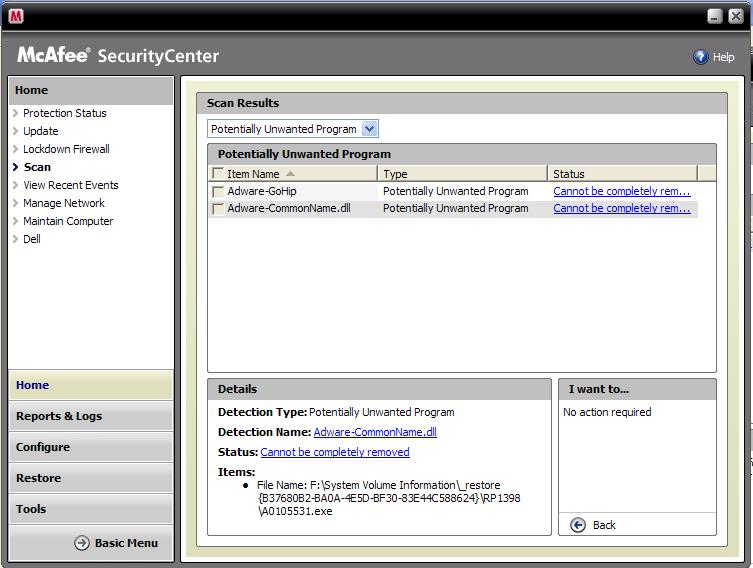Click the chevron beside Dell
Screen dimensions: 753x568
click(x=15, y=239)
